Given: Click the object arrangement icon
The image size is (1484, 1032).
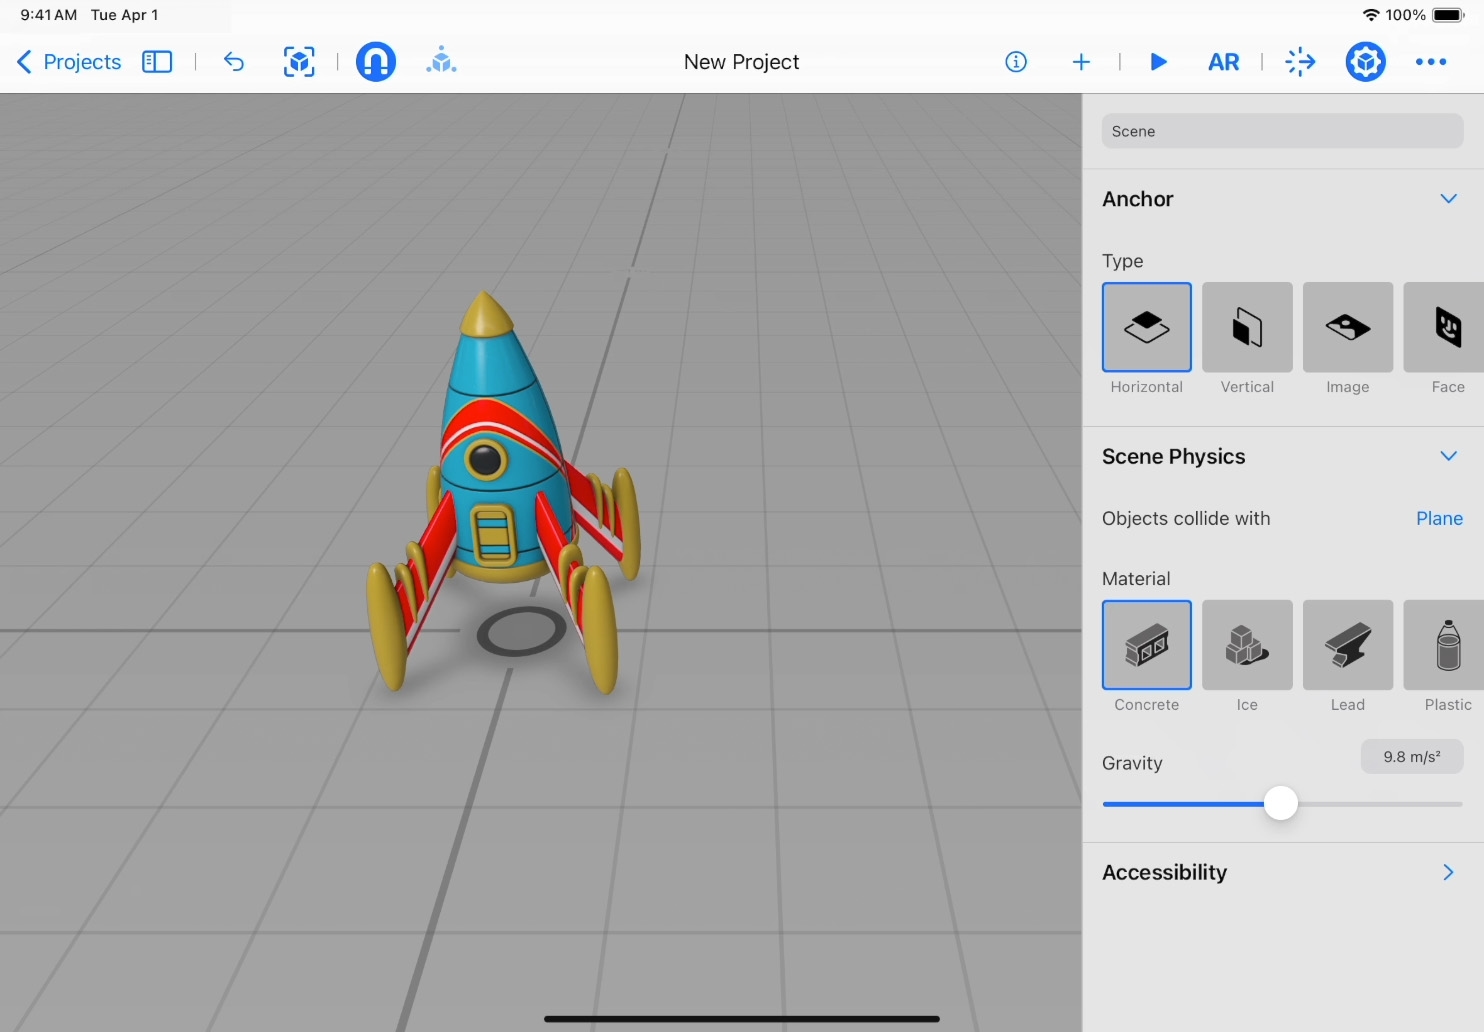Looking at the screenshot, I should 441,62.
